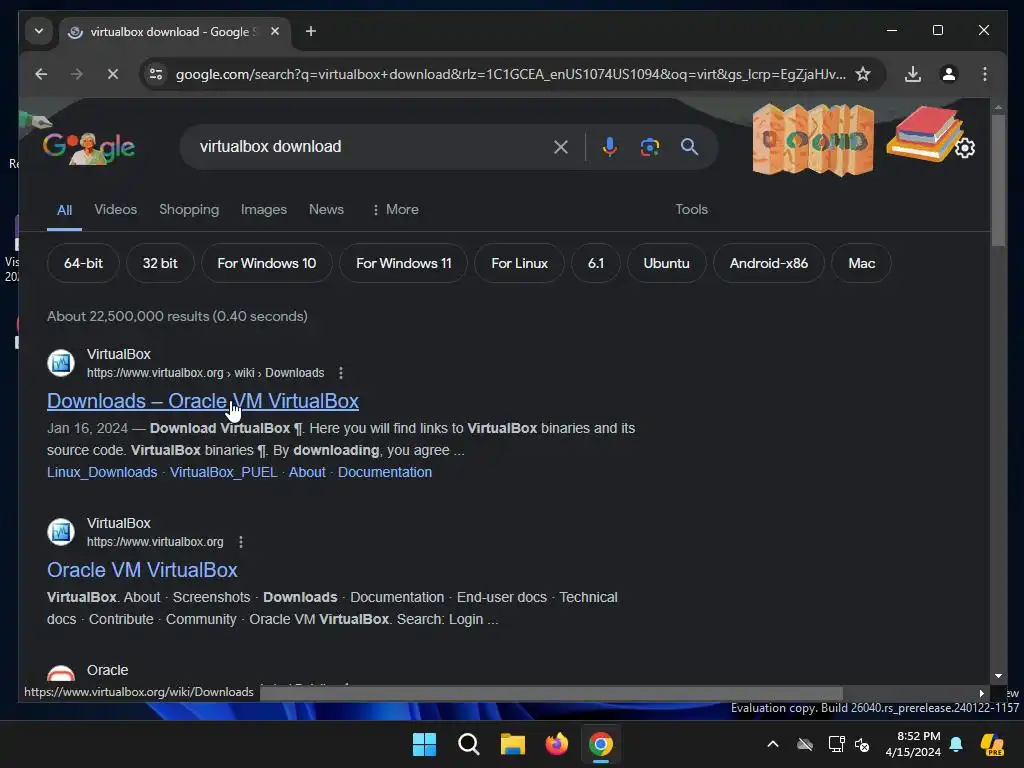Filter by 64-bit chip
The width and height of the screenshot is (1024, 768).
(83, 263)
